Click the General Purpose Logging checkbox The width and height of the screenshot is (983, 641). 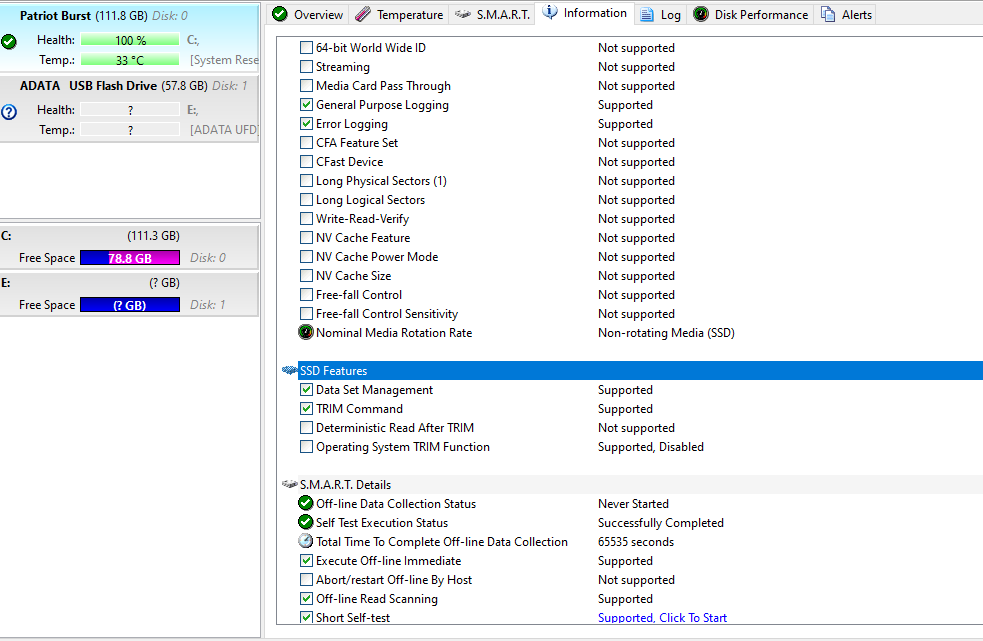tap(307, 105)
